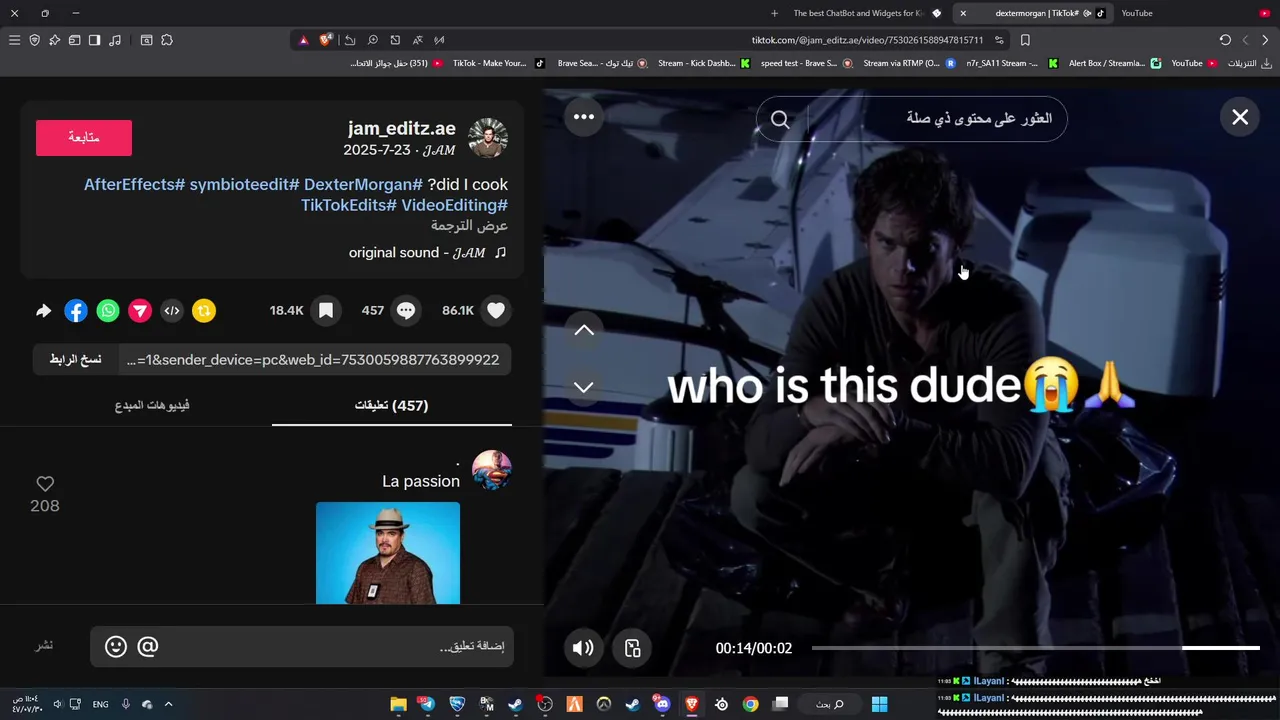Mute the video with speaker button
Viewport: 1280px width, 720px height.
[x=583, y=648]
